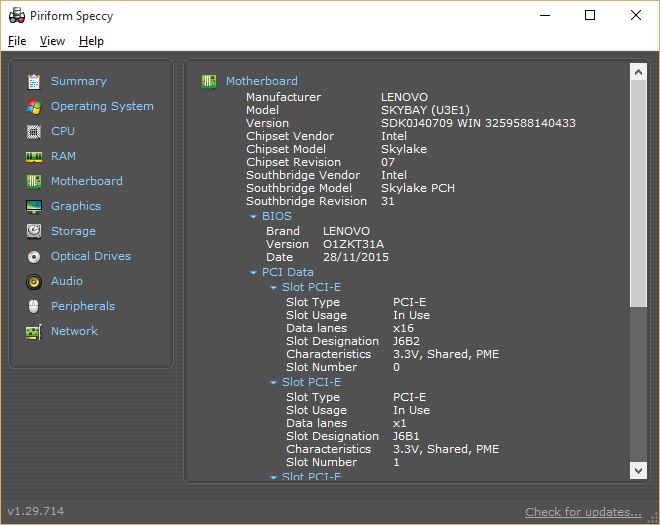Click the Optical Drives disc icon
Viewport: 660px width, 525px height.
34,256
